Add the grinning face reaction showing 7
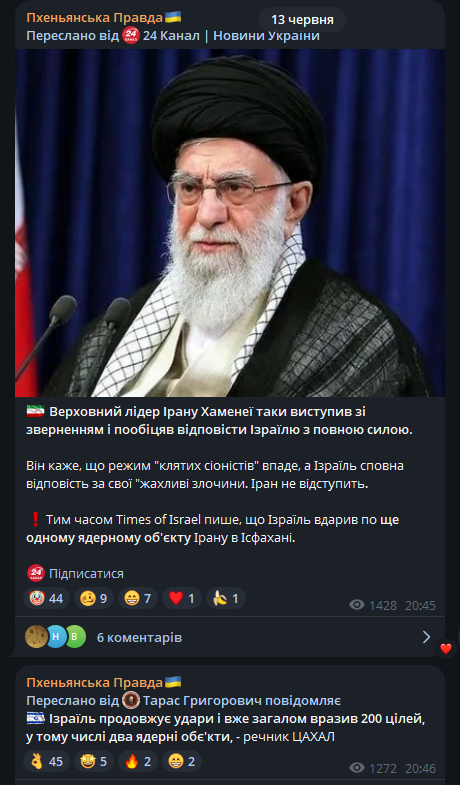Viewport: 460px width, 785px height. [x=138, y=598]
